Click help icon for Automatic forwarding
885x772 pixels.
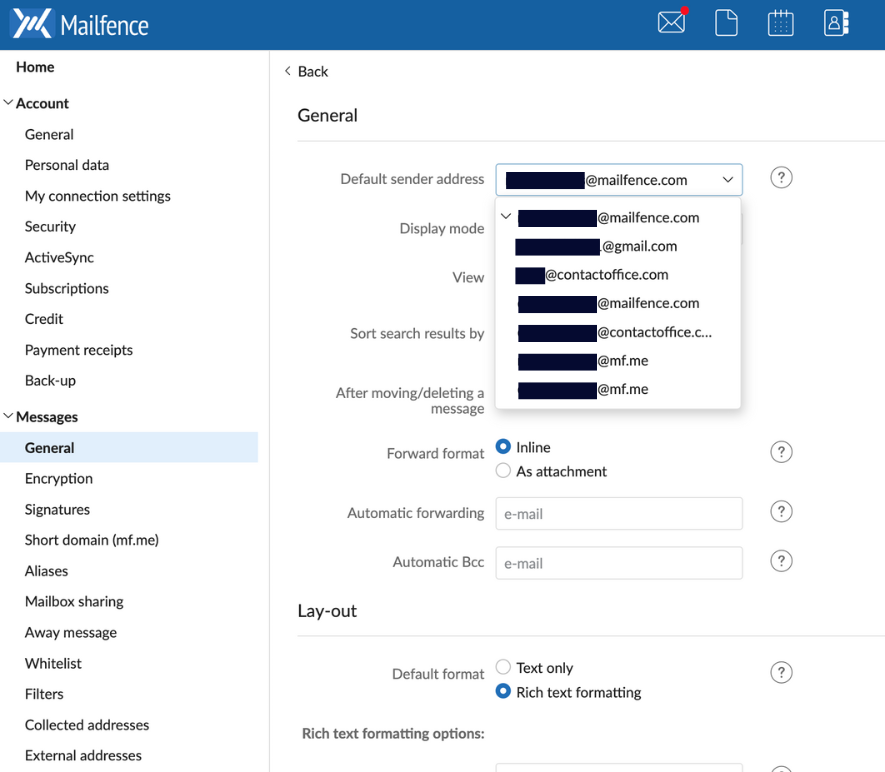pos(781,512)
